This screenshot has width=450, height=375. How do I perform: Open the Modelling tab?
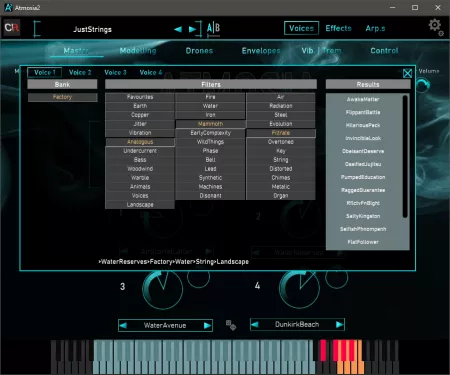pyautogui.click(x=138, y=51)
